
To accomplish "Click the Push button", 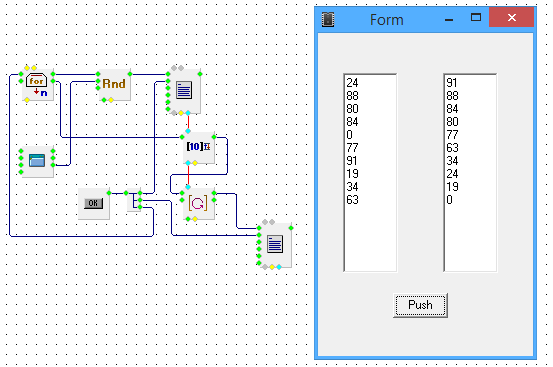I will 420,305.
